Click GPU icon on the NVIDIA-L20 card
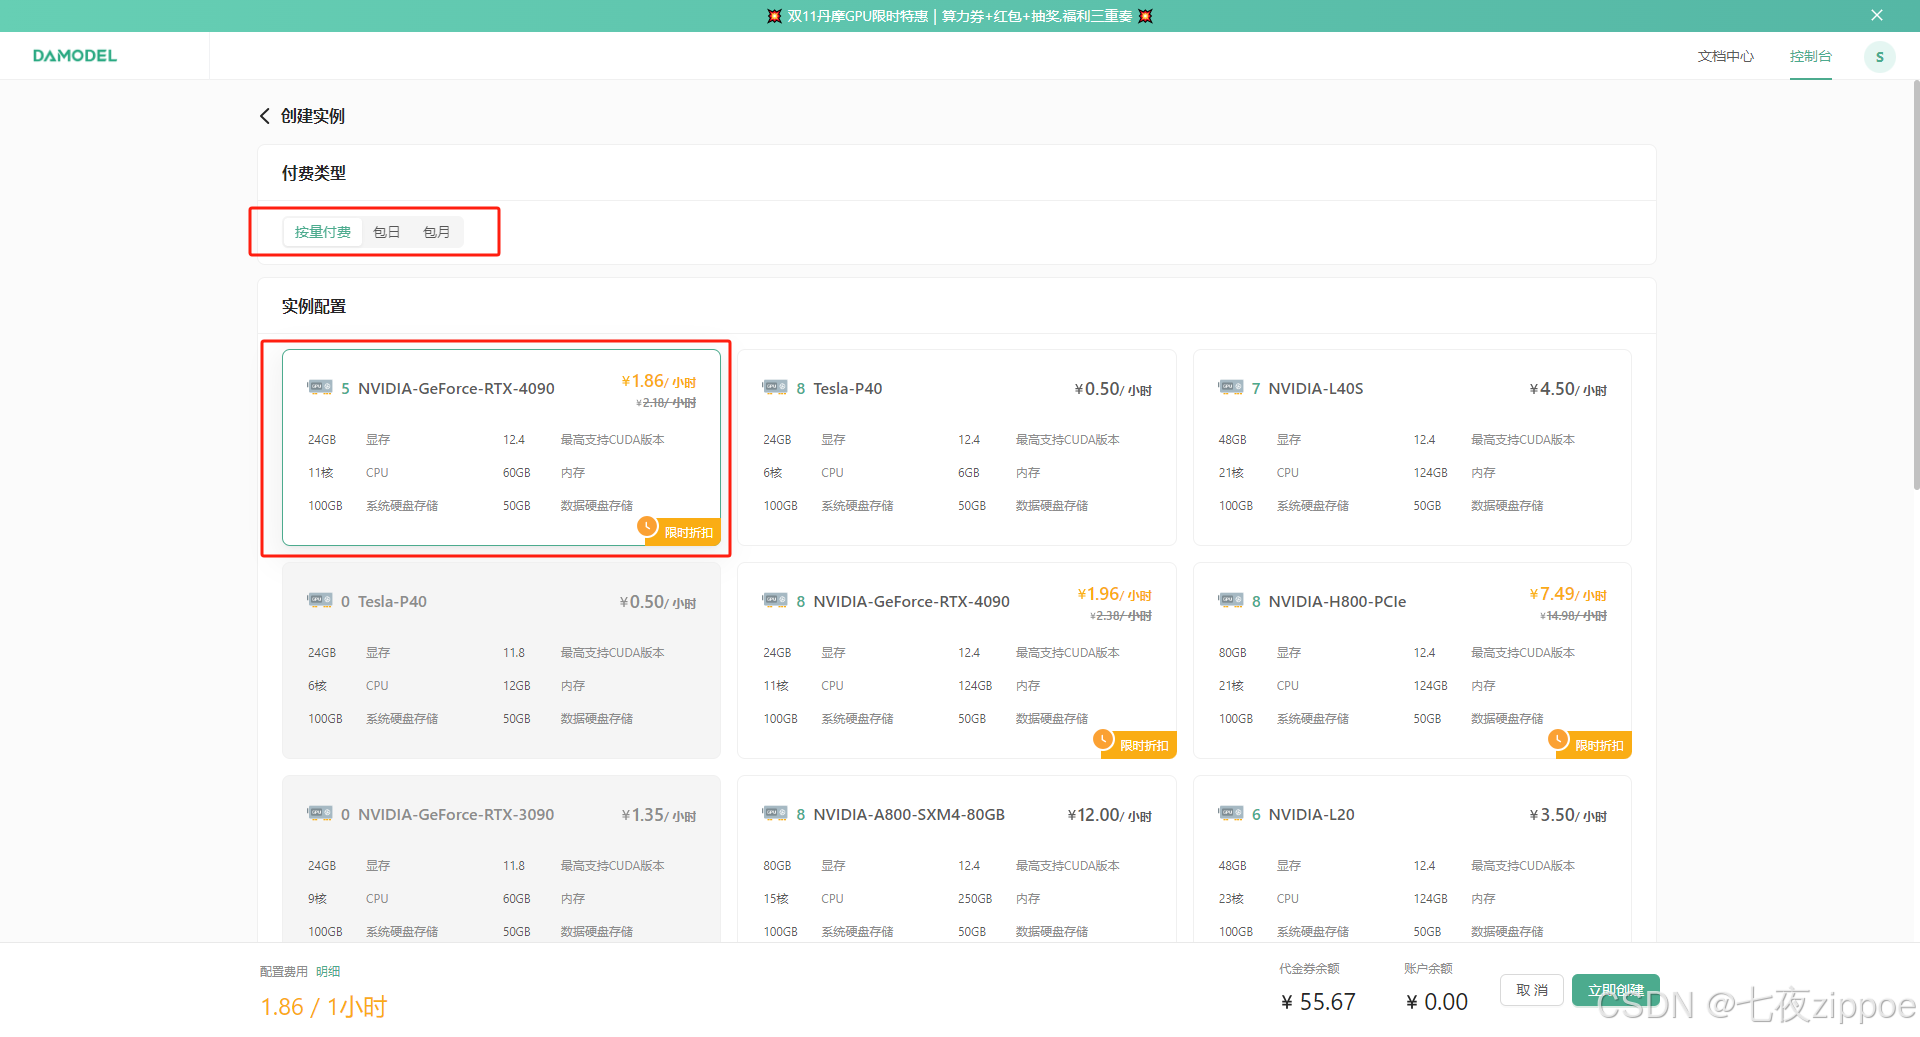The width and height of the screenshot is (1920, 1037). tap(1231, 813)
